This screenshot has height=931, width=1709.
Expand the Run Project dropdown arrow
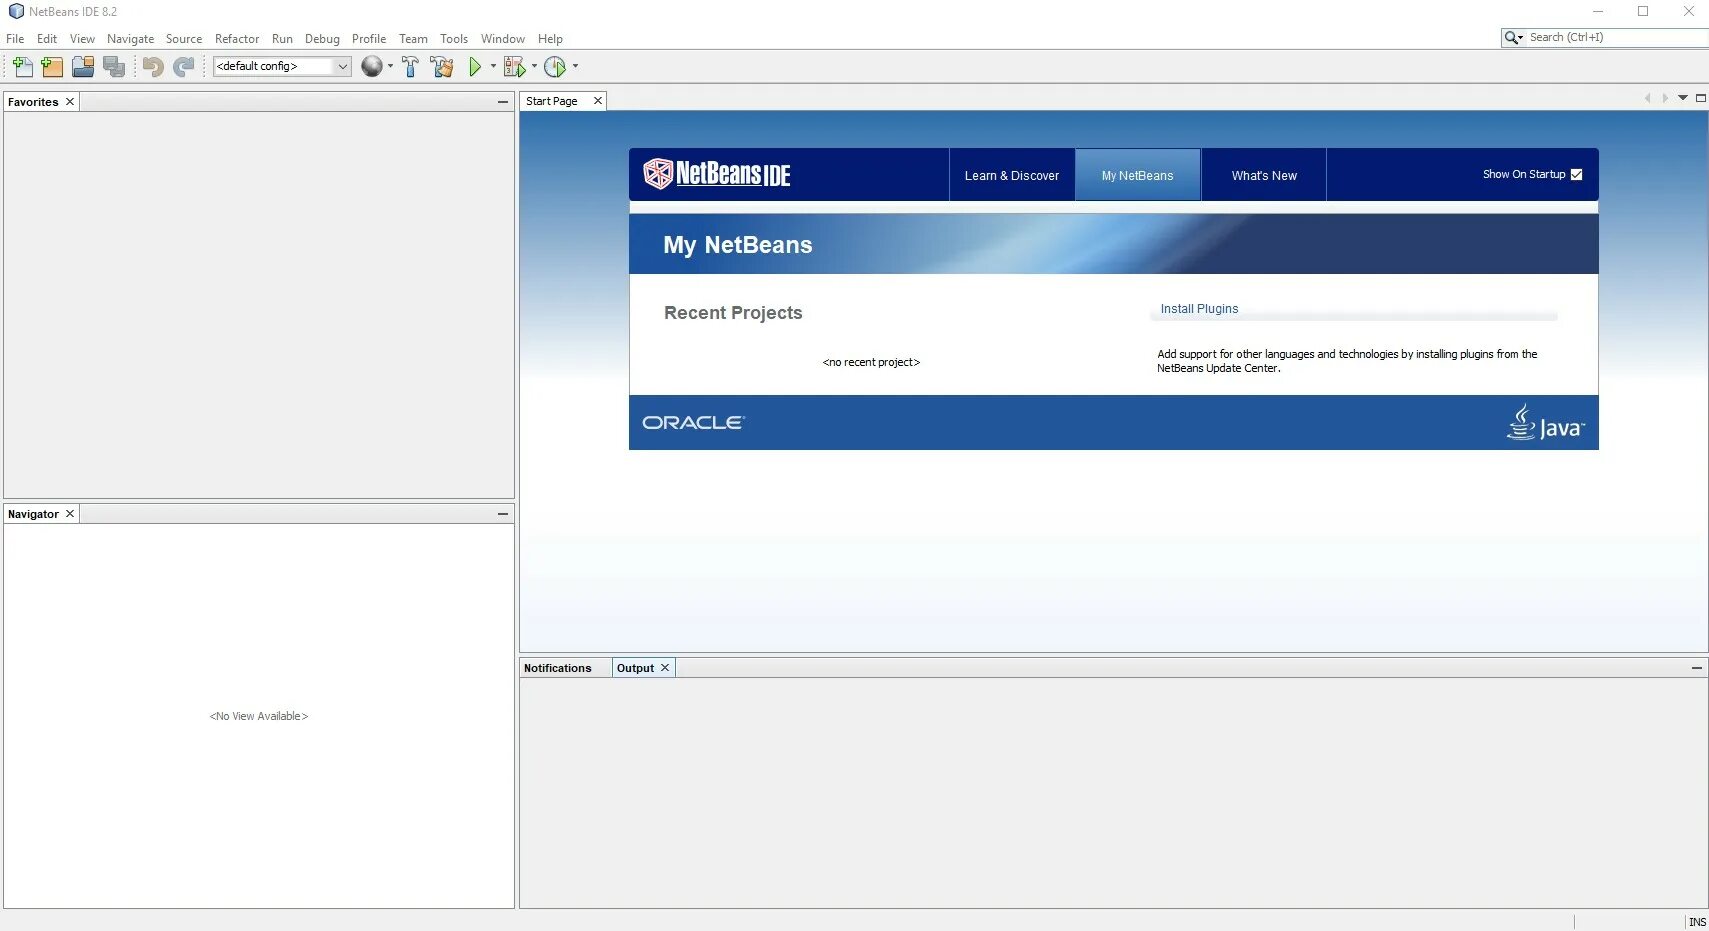click(x=493, y=67)
